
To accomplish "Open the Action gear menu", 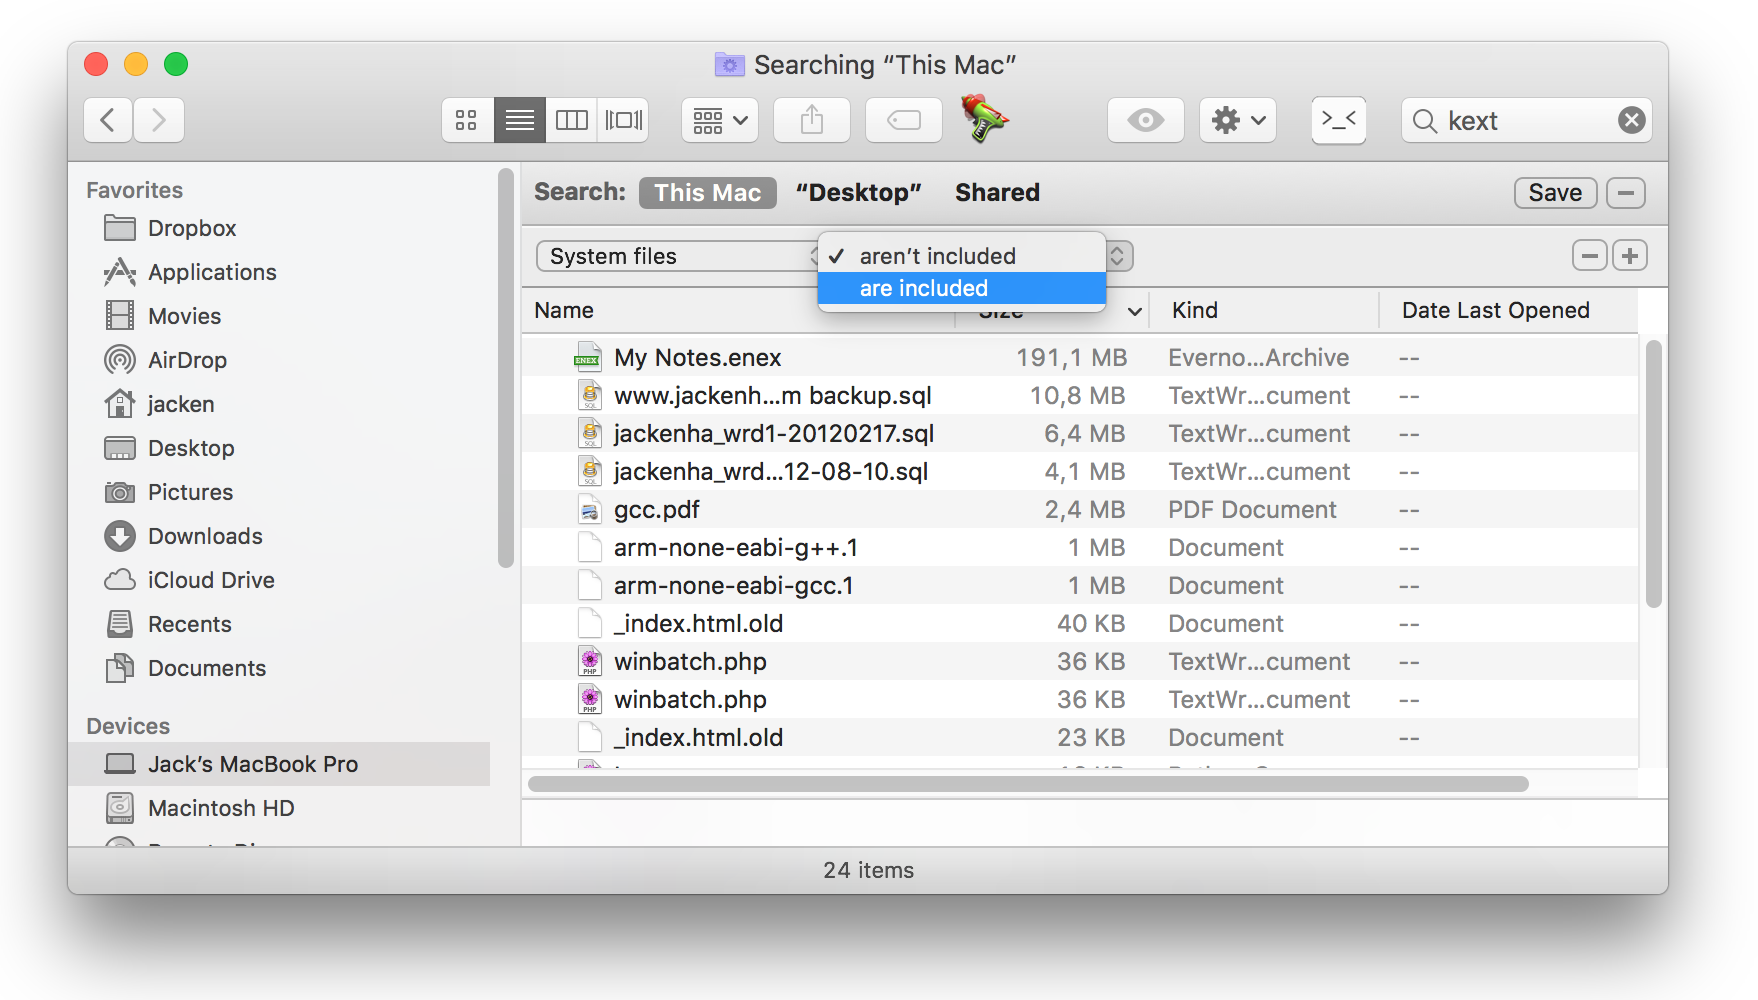I will coord(1238,120).
